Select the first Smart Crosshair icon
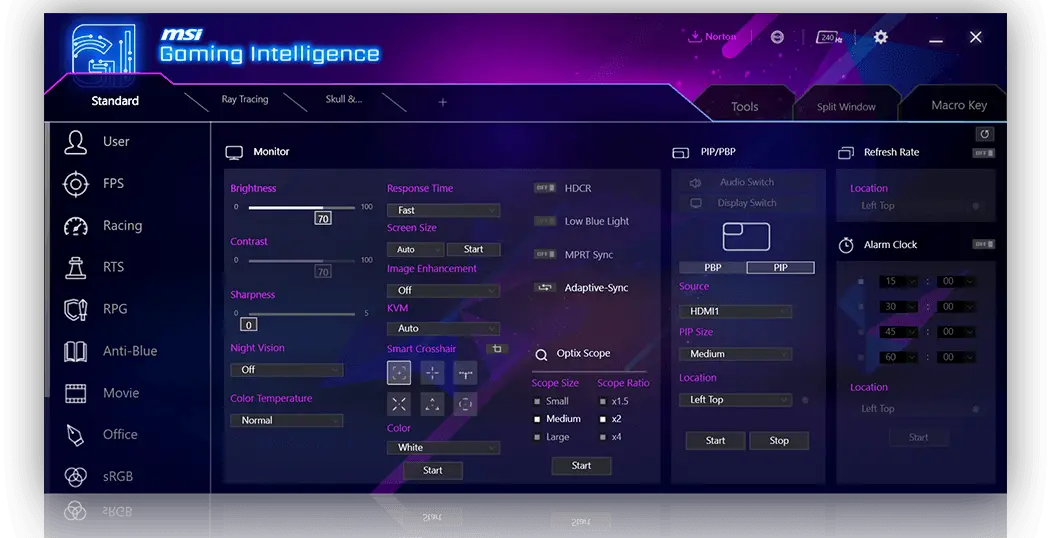The height and width of the screenshot is (538, 1051). (399, 373)
